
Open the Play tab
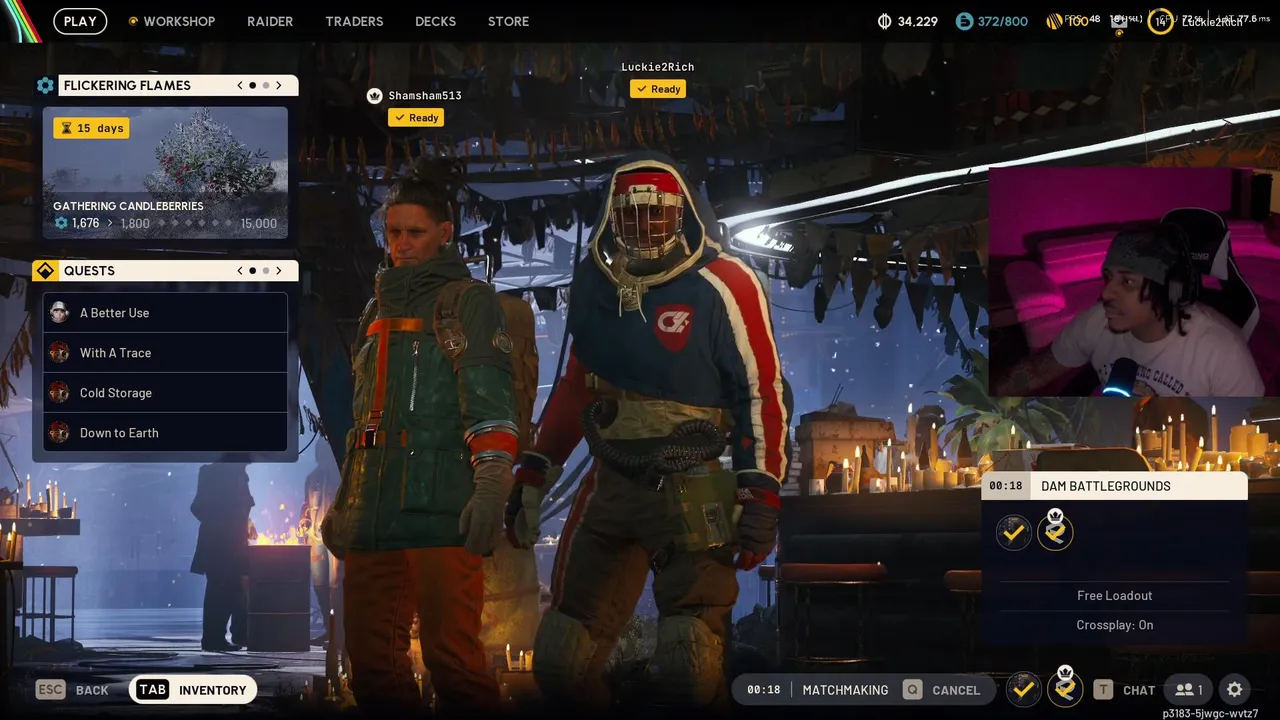point(80,21)
